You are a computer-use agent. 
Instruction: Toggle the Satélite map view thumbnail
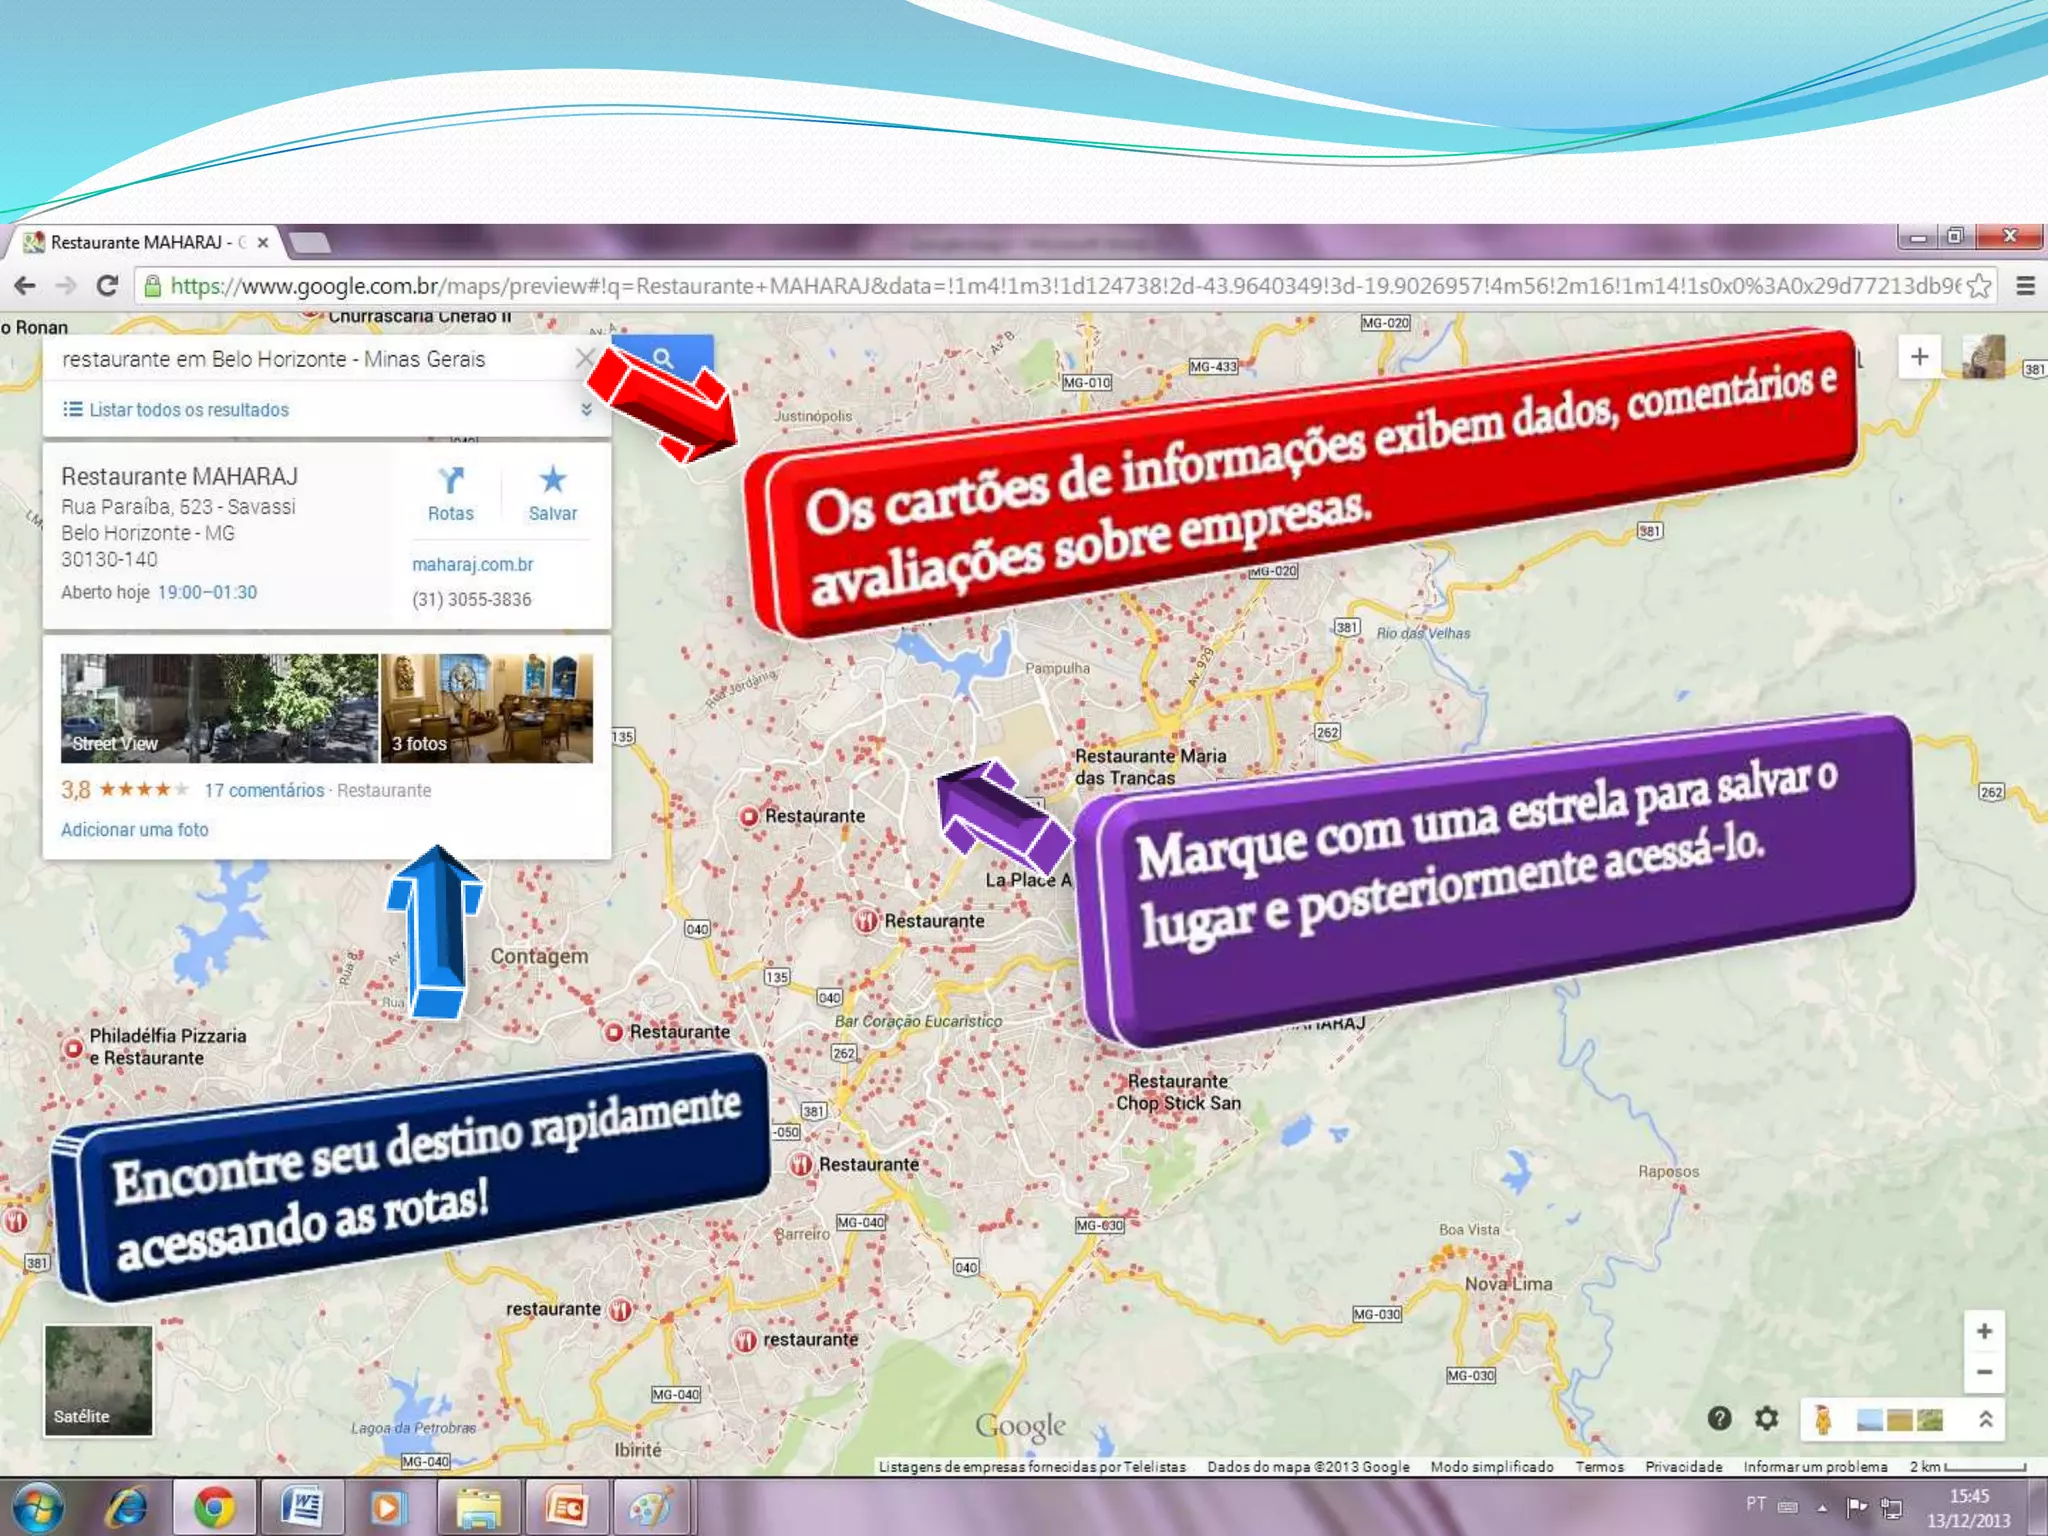point(98,1380)
